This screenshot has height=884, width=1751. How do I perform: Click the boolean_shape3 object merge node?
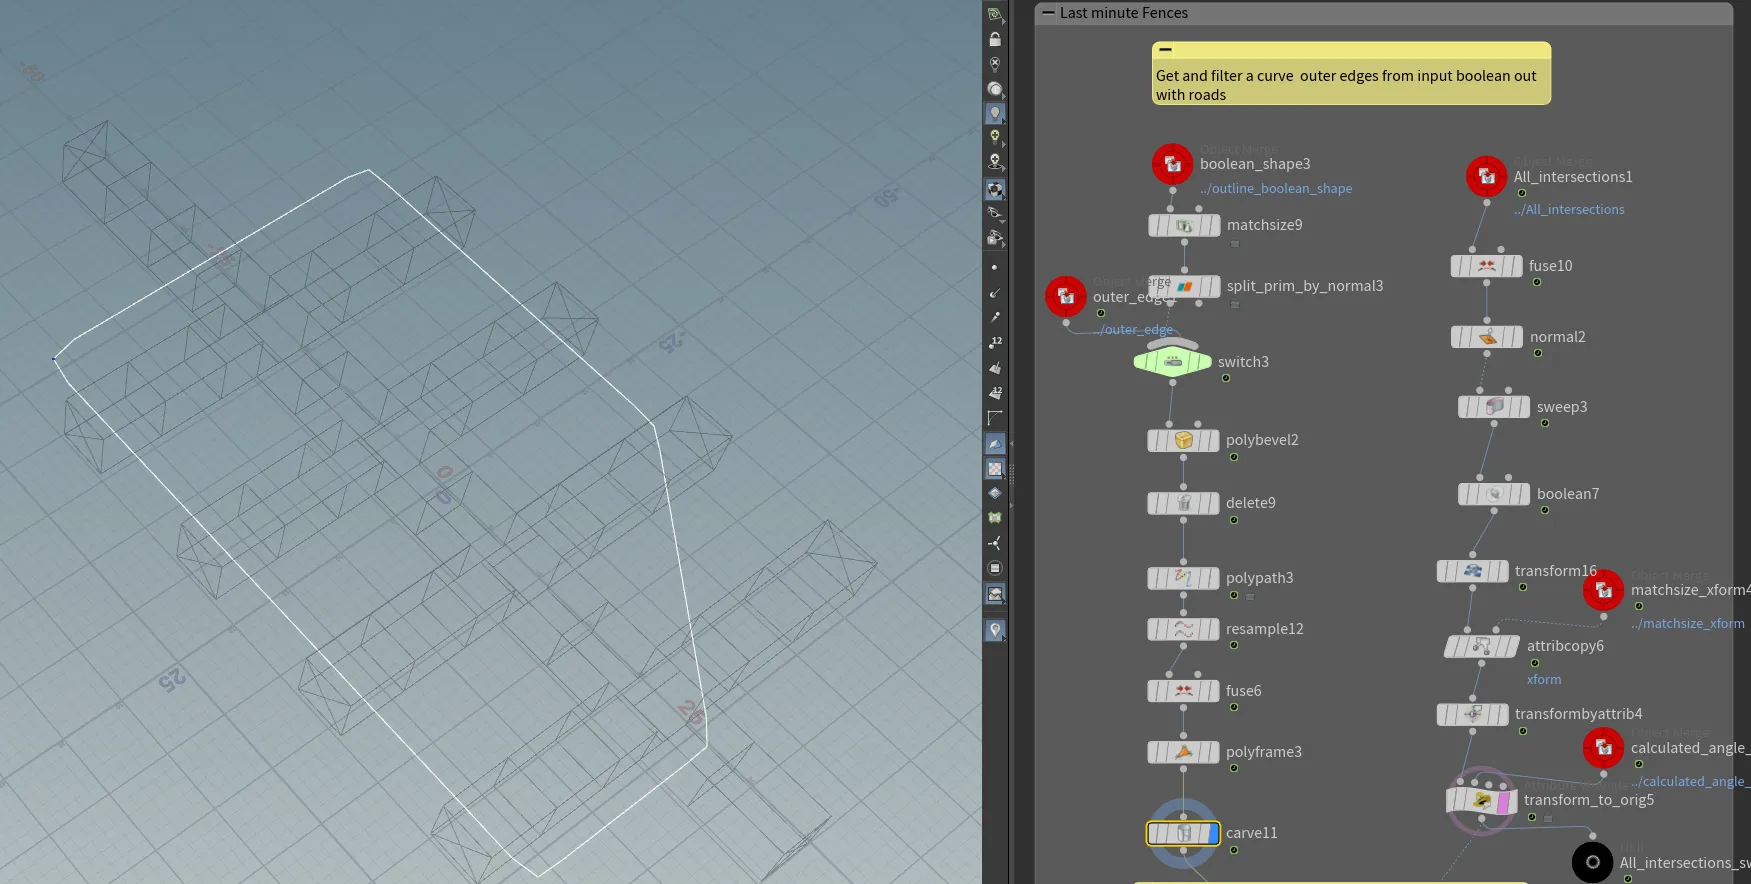(1172, 164)
